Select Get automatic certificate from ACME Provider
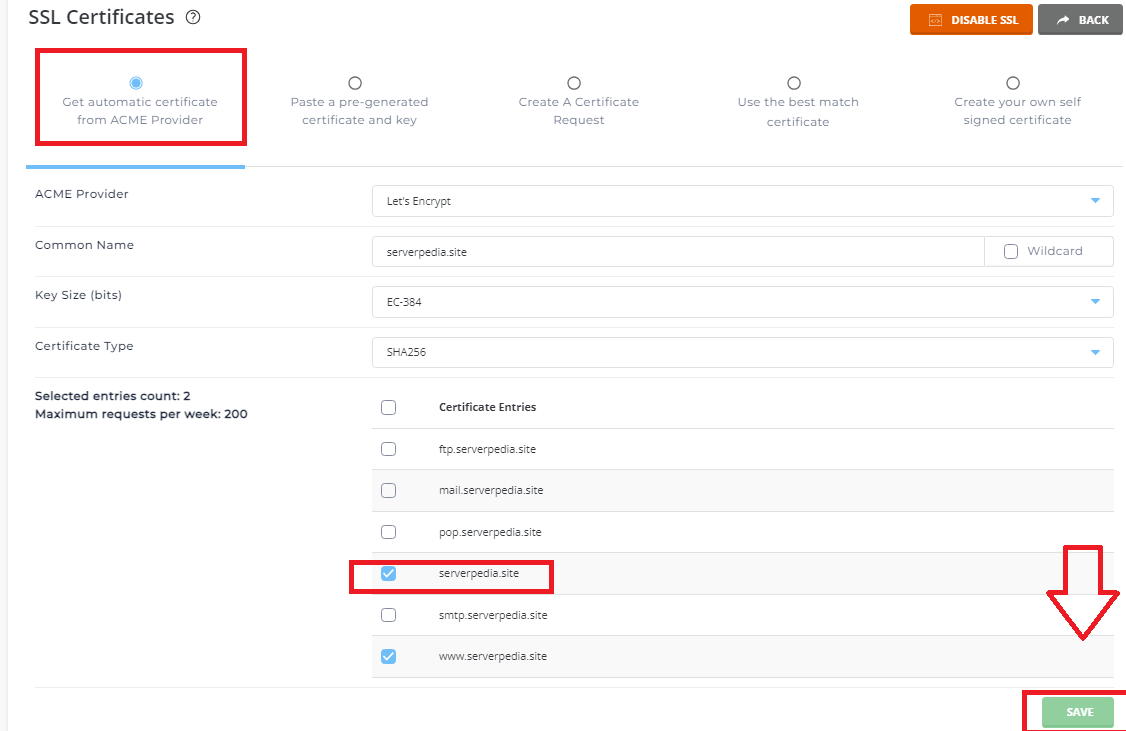This screenshot has width=1126, height=731. 136,83
